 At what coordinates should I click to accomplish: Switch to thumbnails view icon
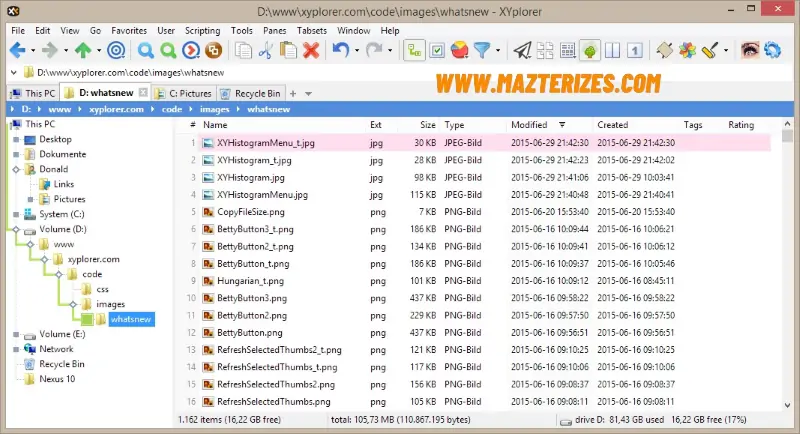coord(545,50)
